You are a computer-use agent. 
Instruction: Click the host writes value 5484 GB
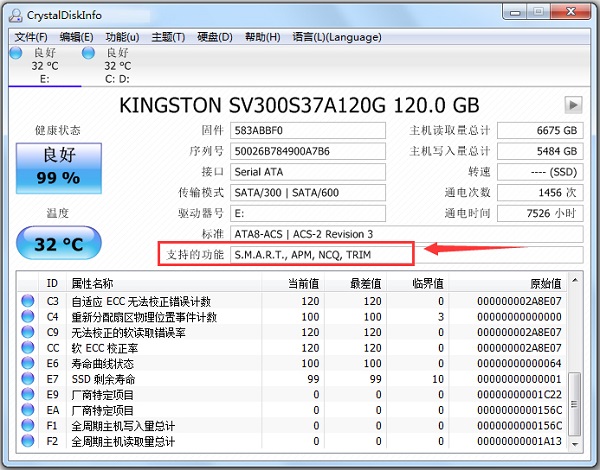(540, 151)
